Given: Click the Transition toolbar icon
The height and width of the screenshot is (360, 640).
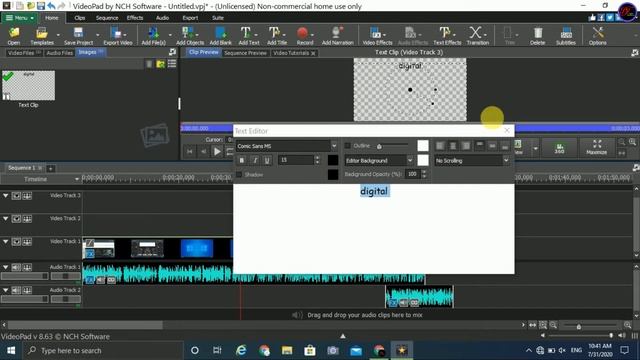Looking at the screenshot, I should click(x=478, y=36).
